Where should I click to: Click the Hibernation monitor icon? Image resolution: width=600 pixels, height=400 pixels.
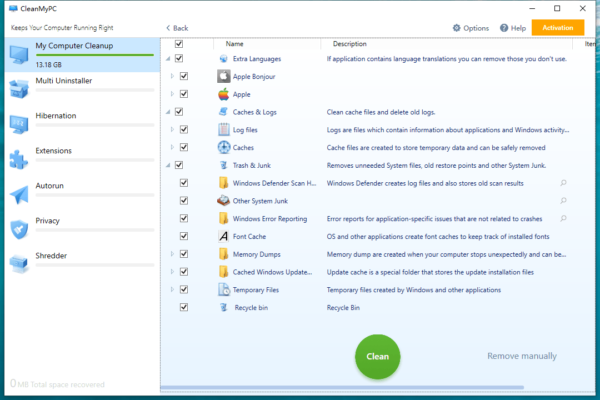(19, 124)
